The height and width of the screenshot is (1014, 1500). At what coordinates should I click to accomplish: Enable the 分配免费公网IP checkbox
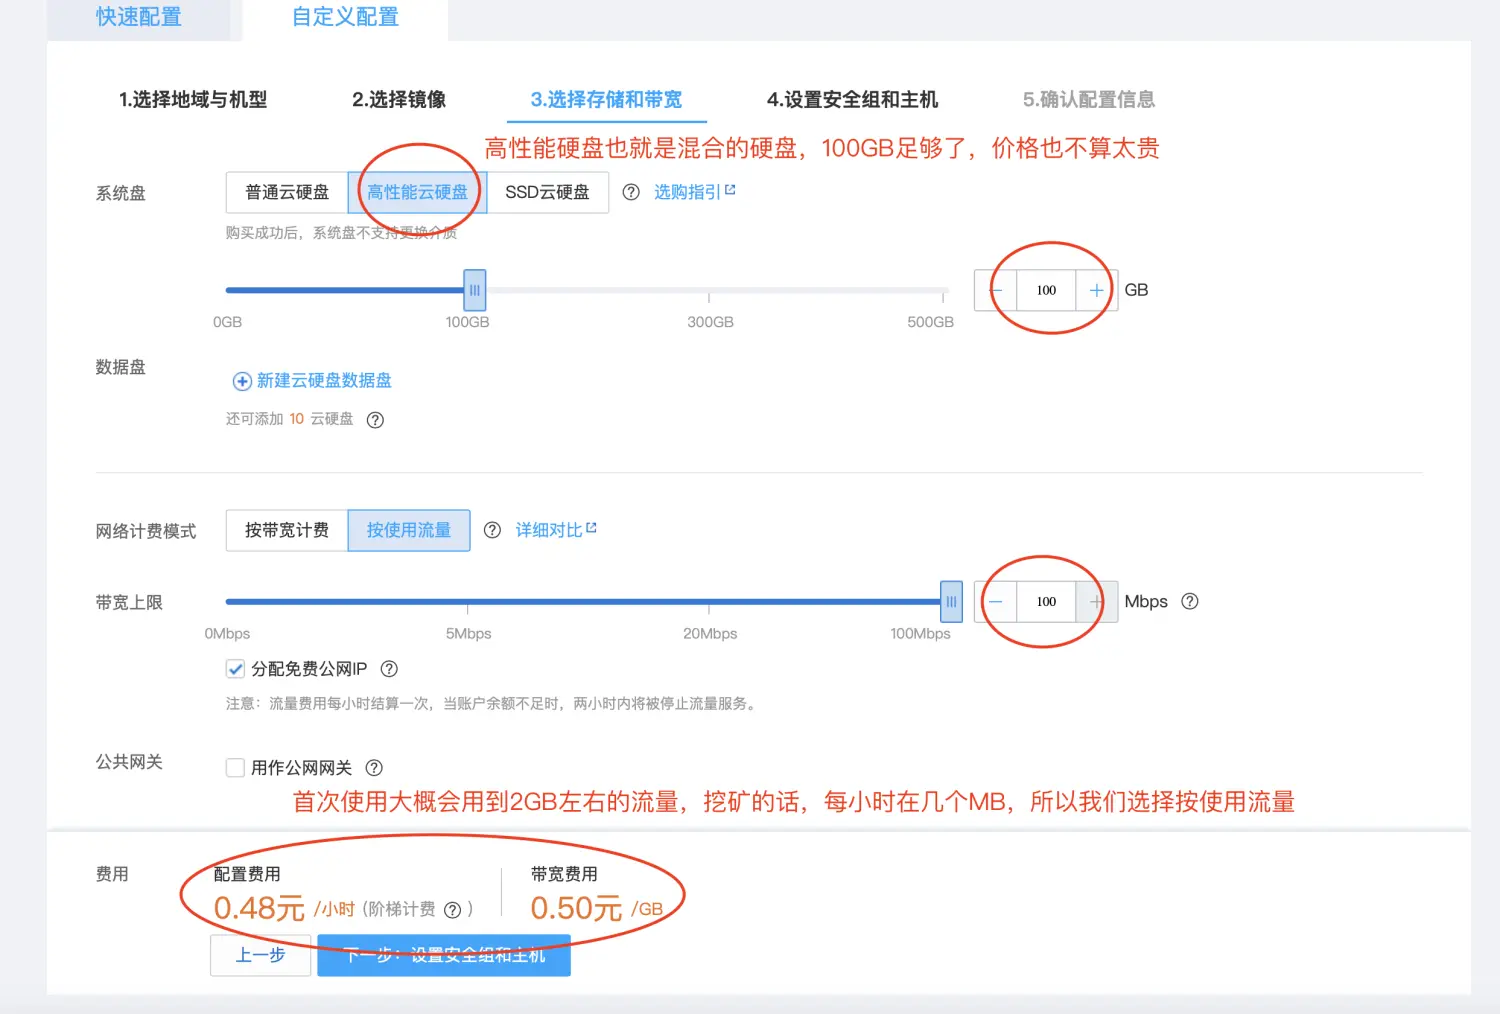[x=235, y=669]
